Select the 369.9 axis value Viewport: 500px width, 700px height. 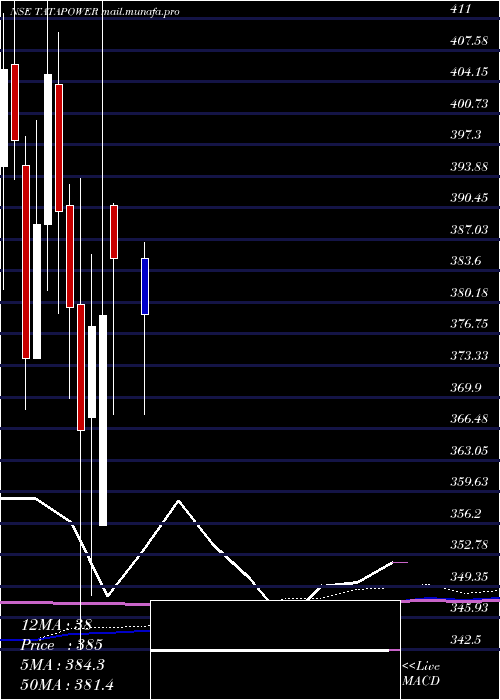coord(464,387)
